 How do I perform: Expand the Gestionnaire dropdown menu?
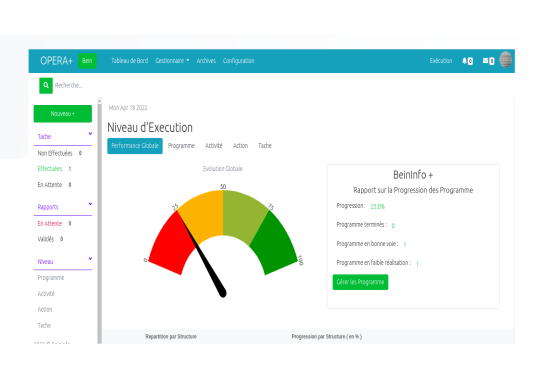tap(172, 61)
